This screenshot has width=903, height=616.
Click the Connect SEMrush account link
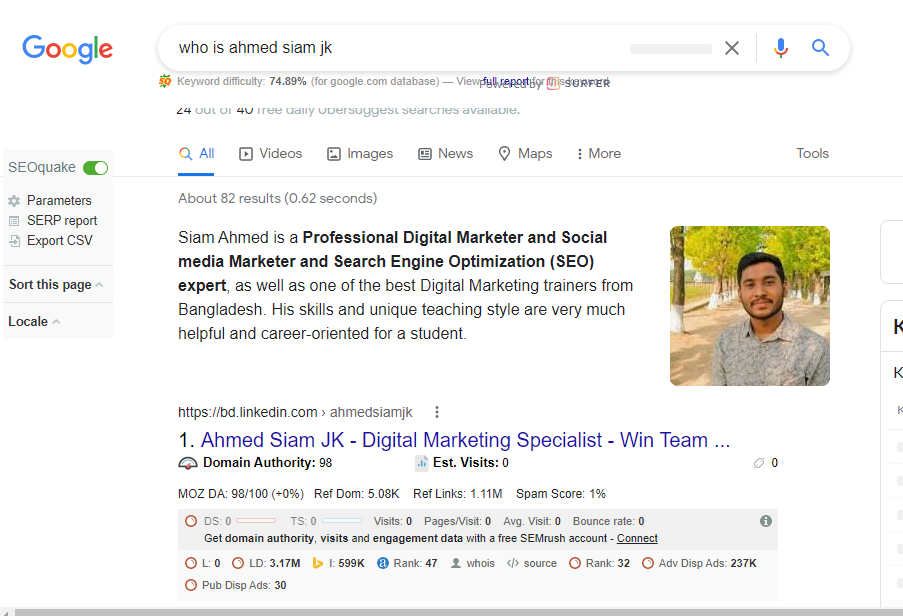pos(637,538)
